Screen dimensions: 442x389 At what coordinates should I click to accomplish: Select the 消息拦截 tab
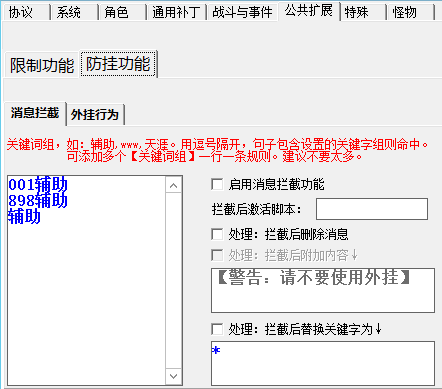35,113
